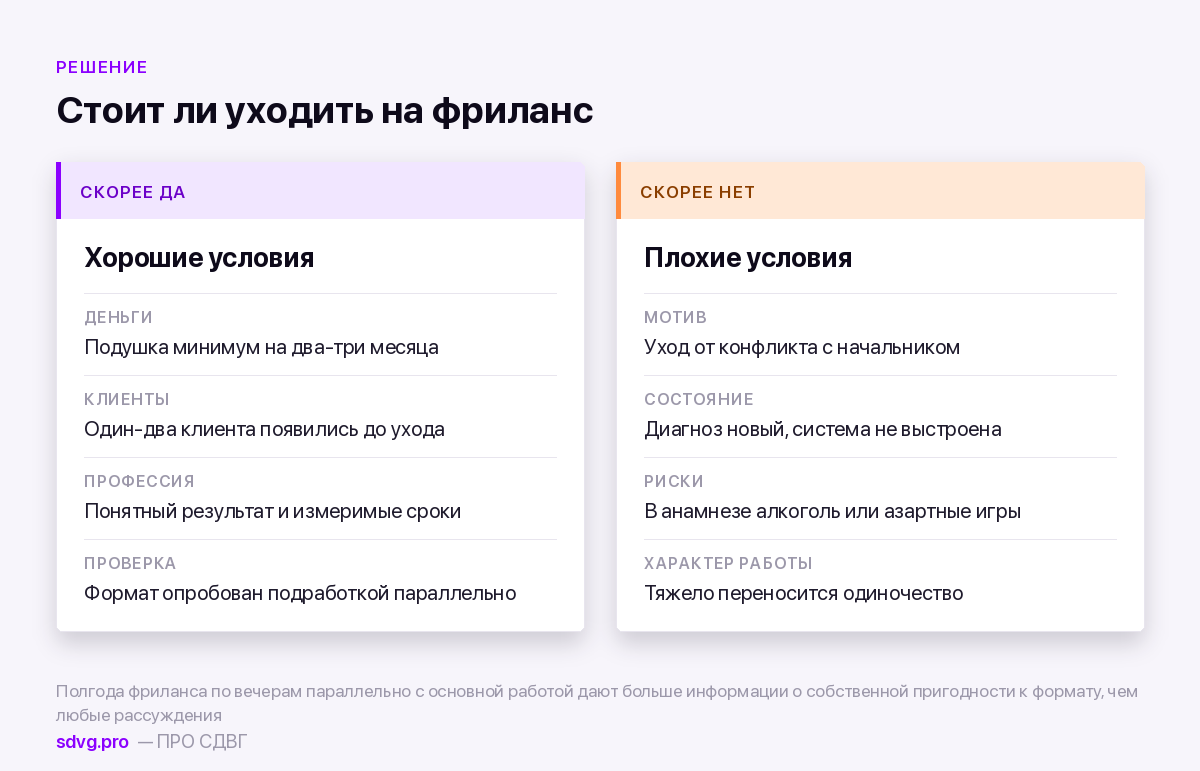Image resolution: width=1200 pixels, height=771 pixels.
Task: Click the 'КЛИЕНТЫ' row label
Action: click(127, 399)
